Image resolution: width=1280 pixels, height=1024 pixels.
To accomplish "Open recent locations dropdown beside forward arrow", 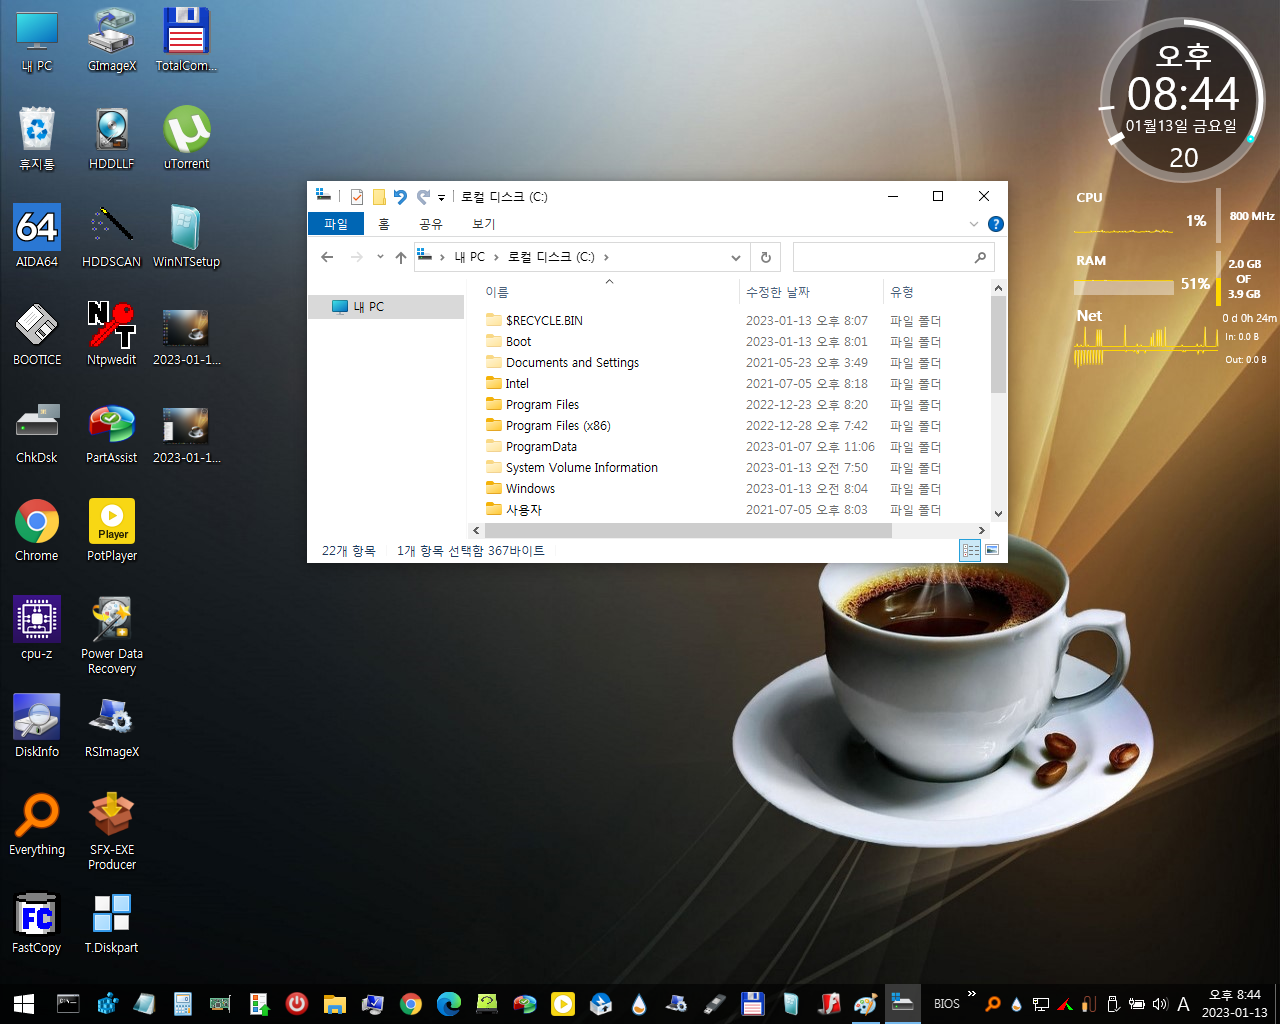I will [x=380, y=257].
